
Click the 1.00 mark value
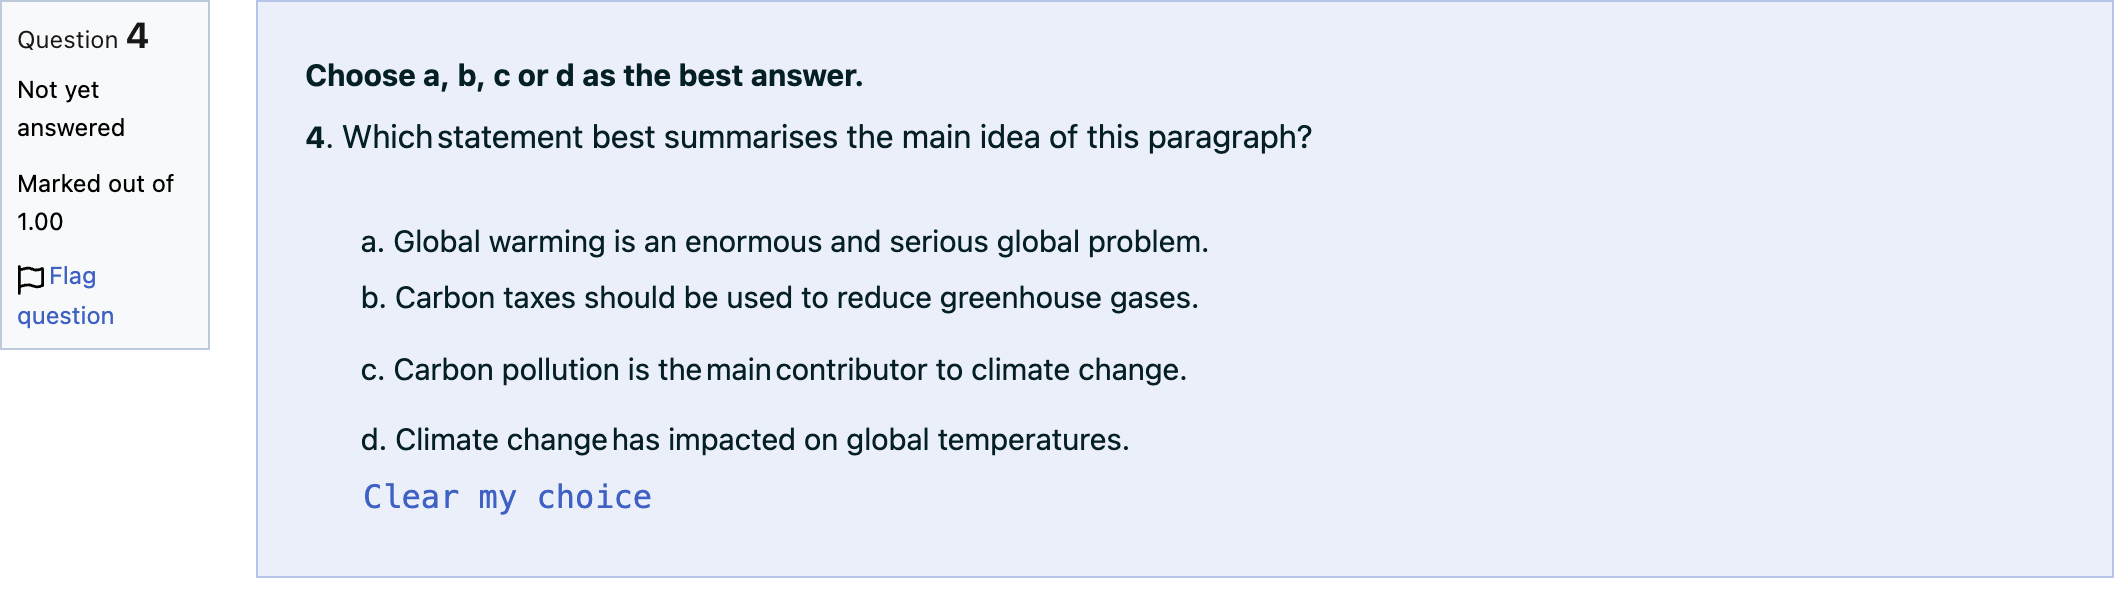[x=40, y=222]
